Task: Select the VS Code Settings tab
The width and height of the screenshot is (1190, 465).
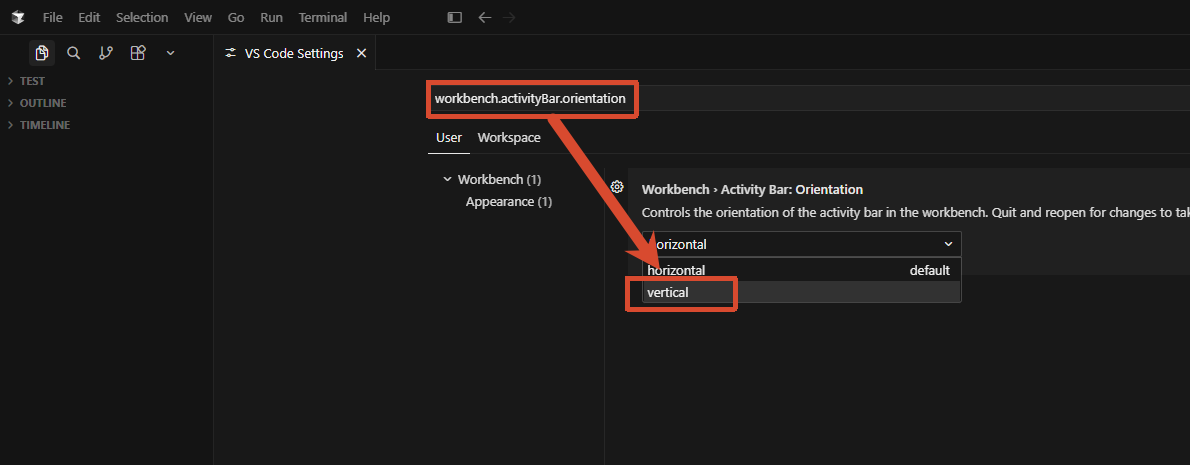Action: tap(294, 54)
